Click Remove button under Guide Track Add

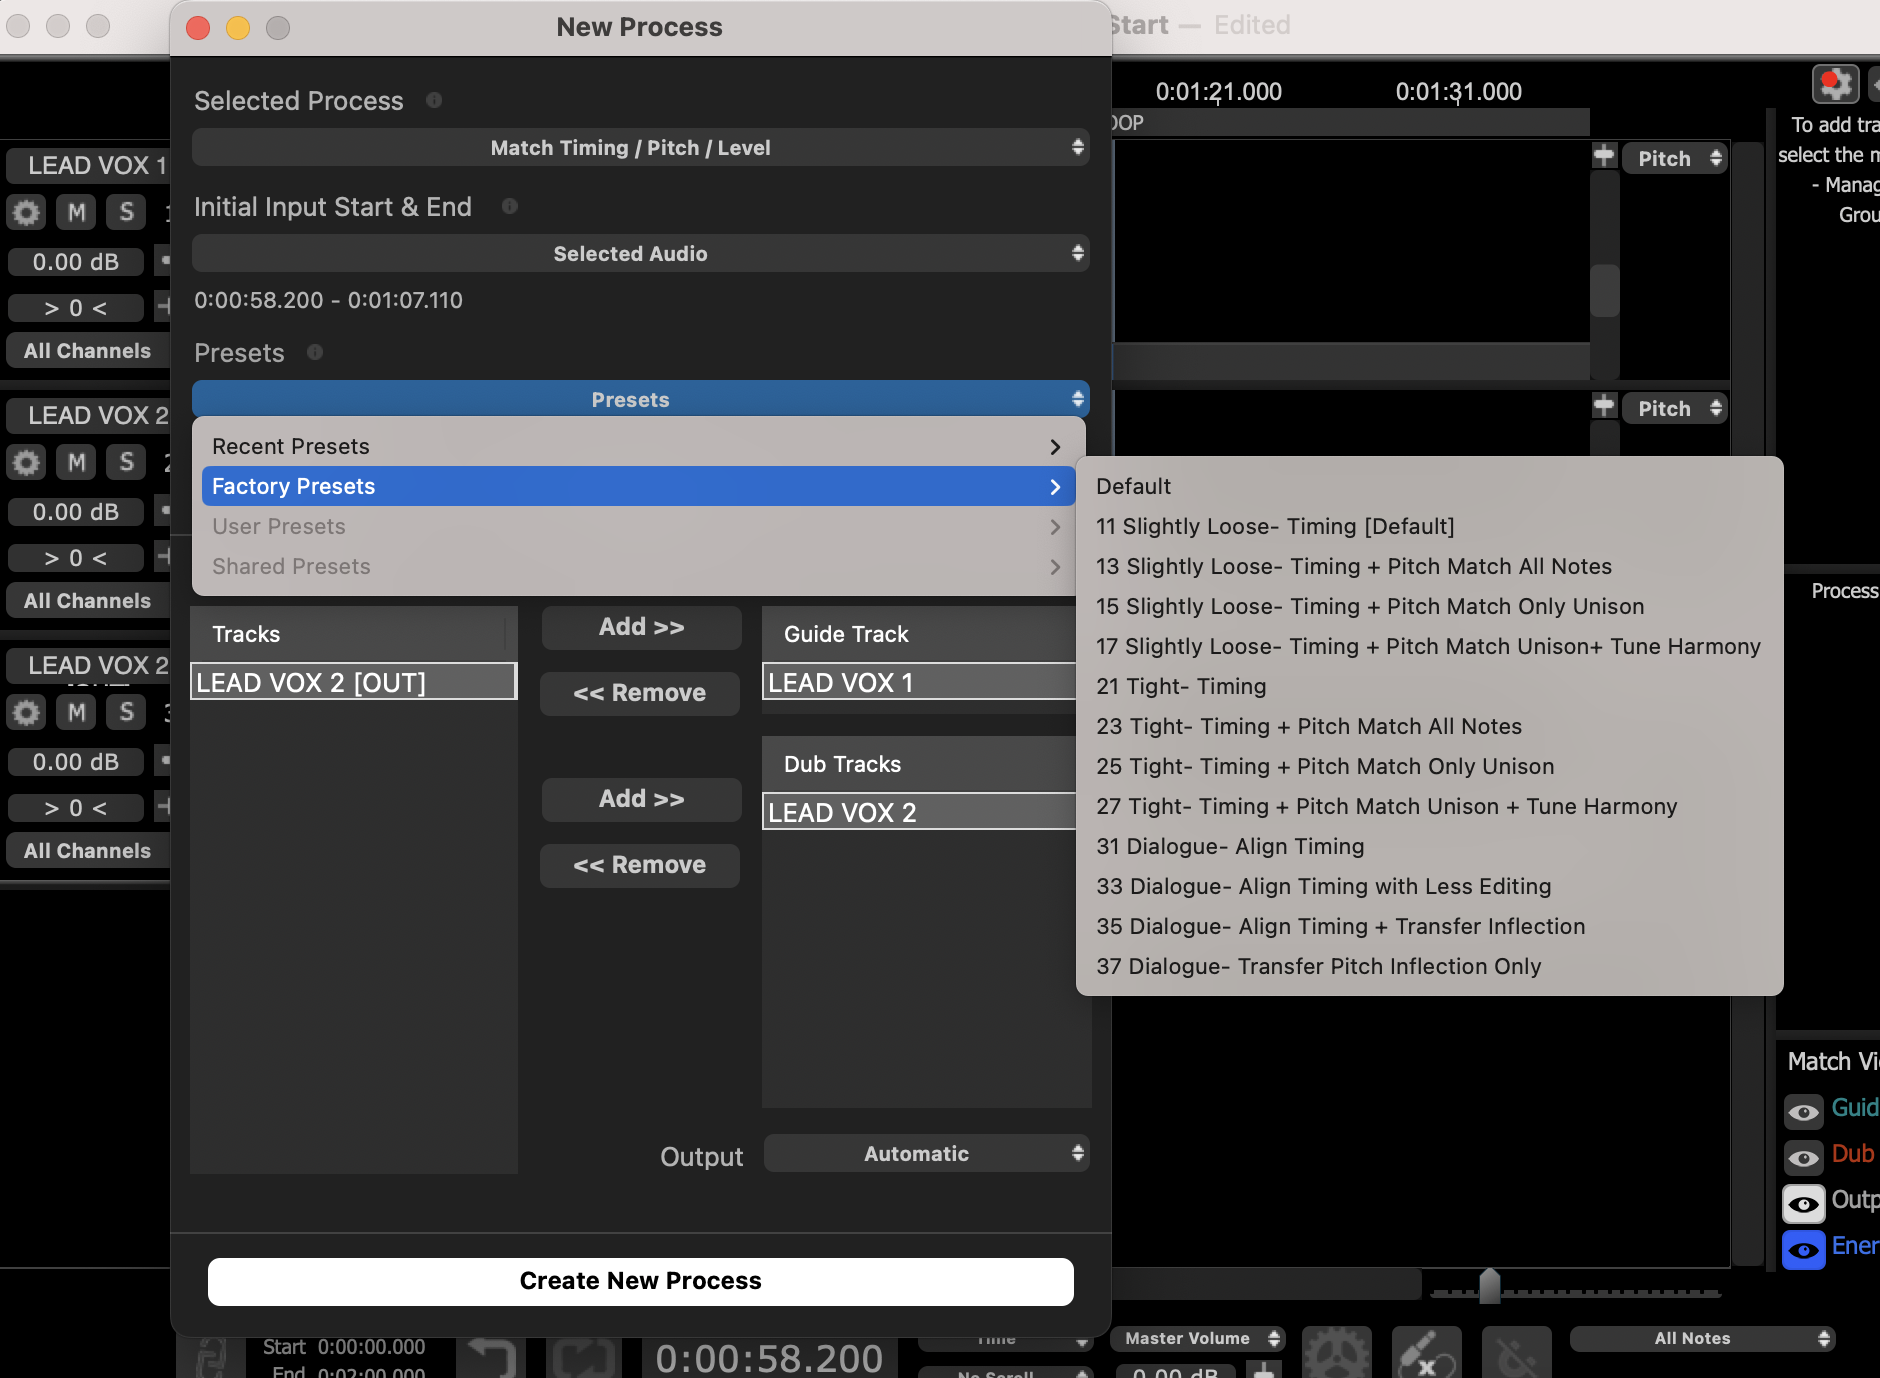[640, 693]
